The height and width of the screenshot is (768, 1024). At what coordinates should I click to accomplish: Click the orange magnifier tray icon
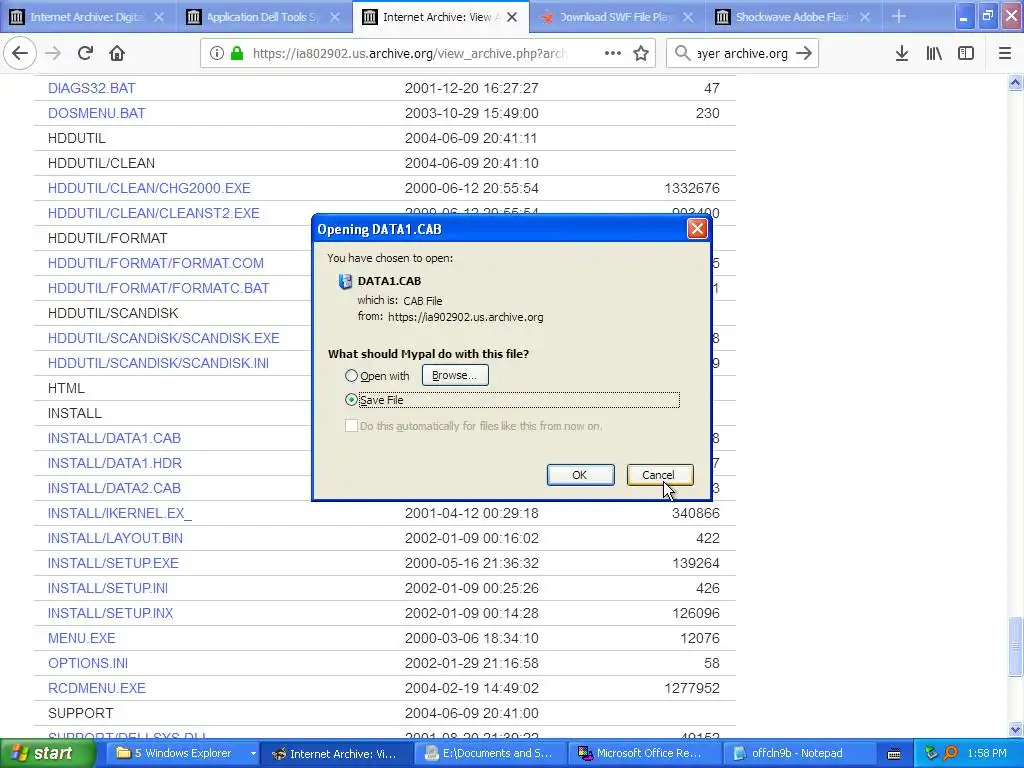pos(951,754)
